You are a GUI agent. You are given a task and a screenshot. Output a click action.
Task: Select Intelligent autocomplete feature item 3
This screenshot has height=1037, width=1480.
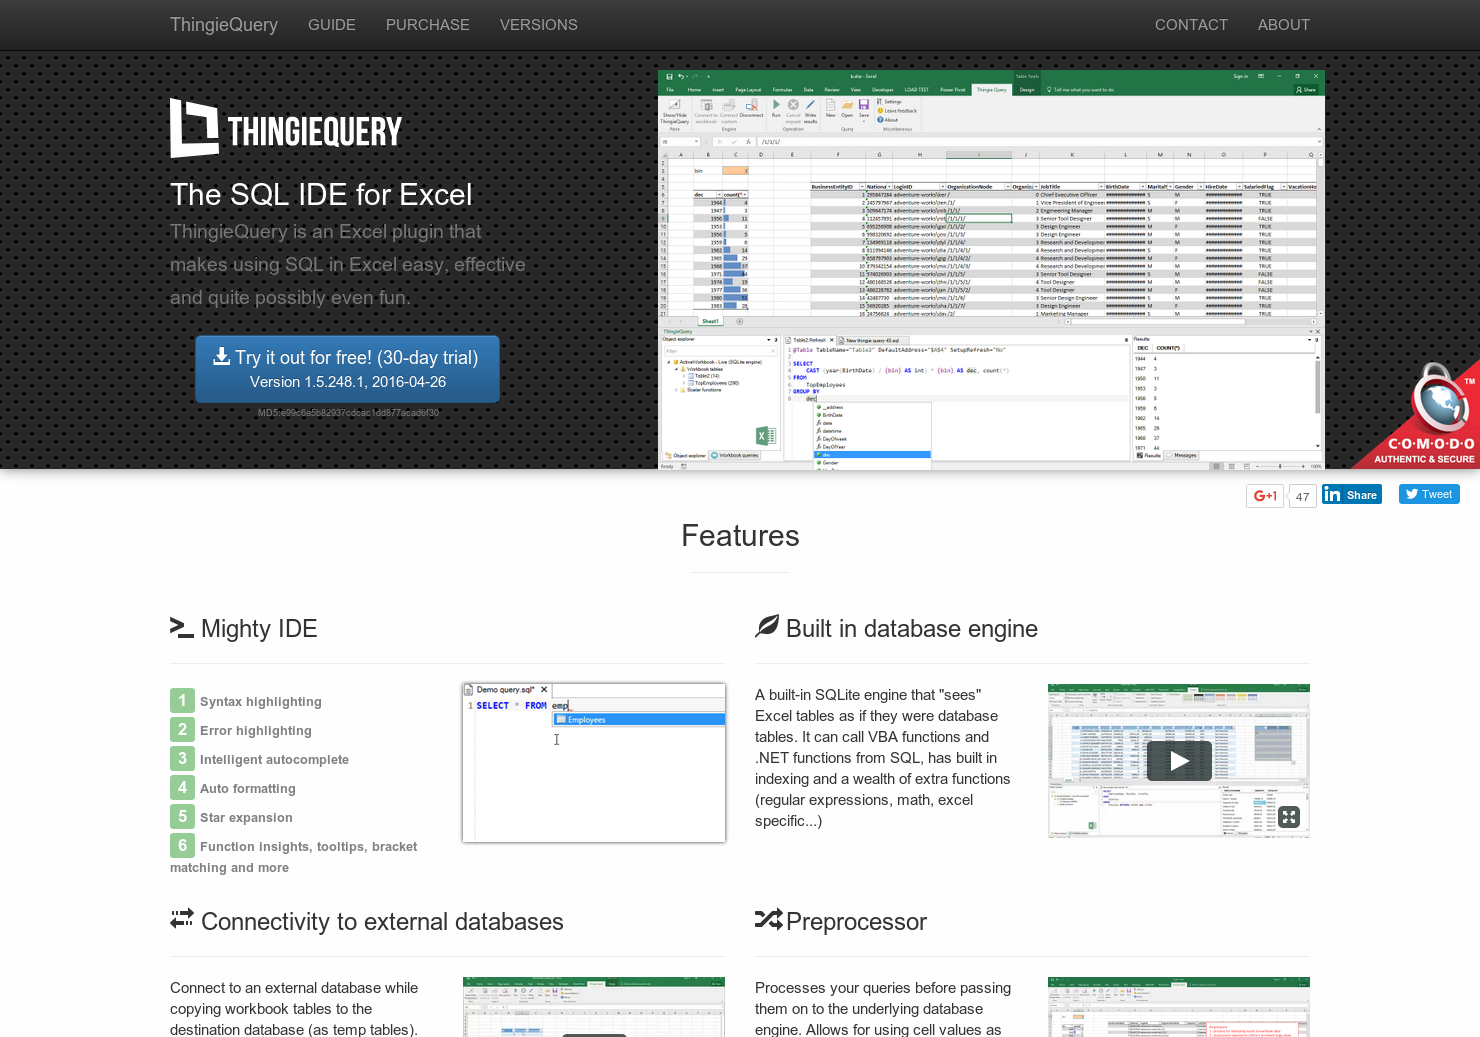[260, 759]
